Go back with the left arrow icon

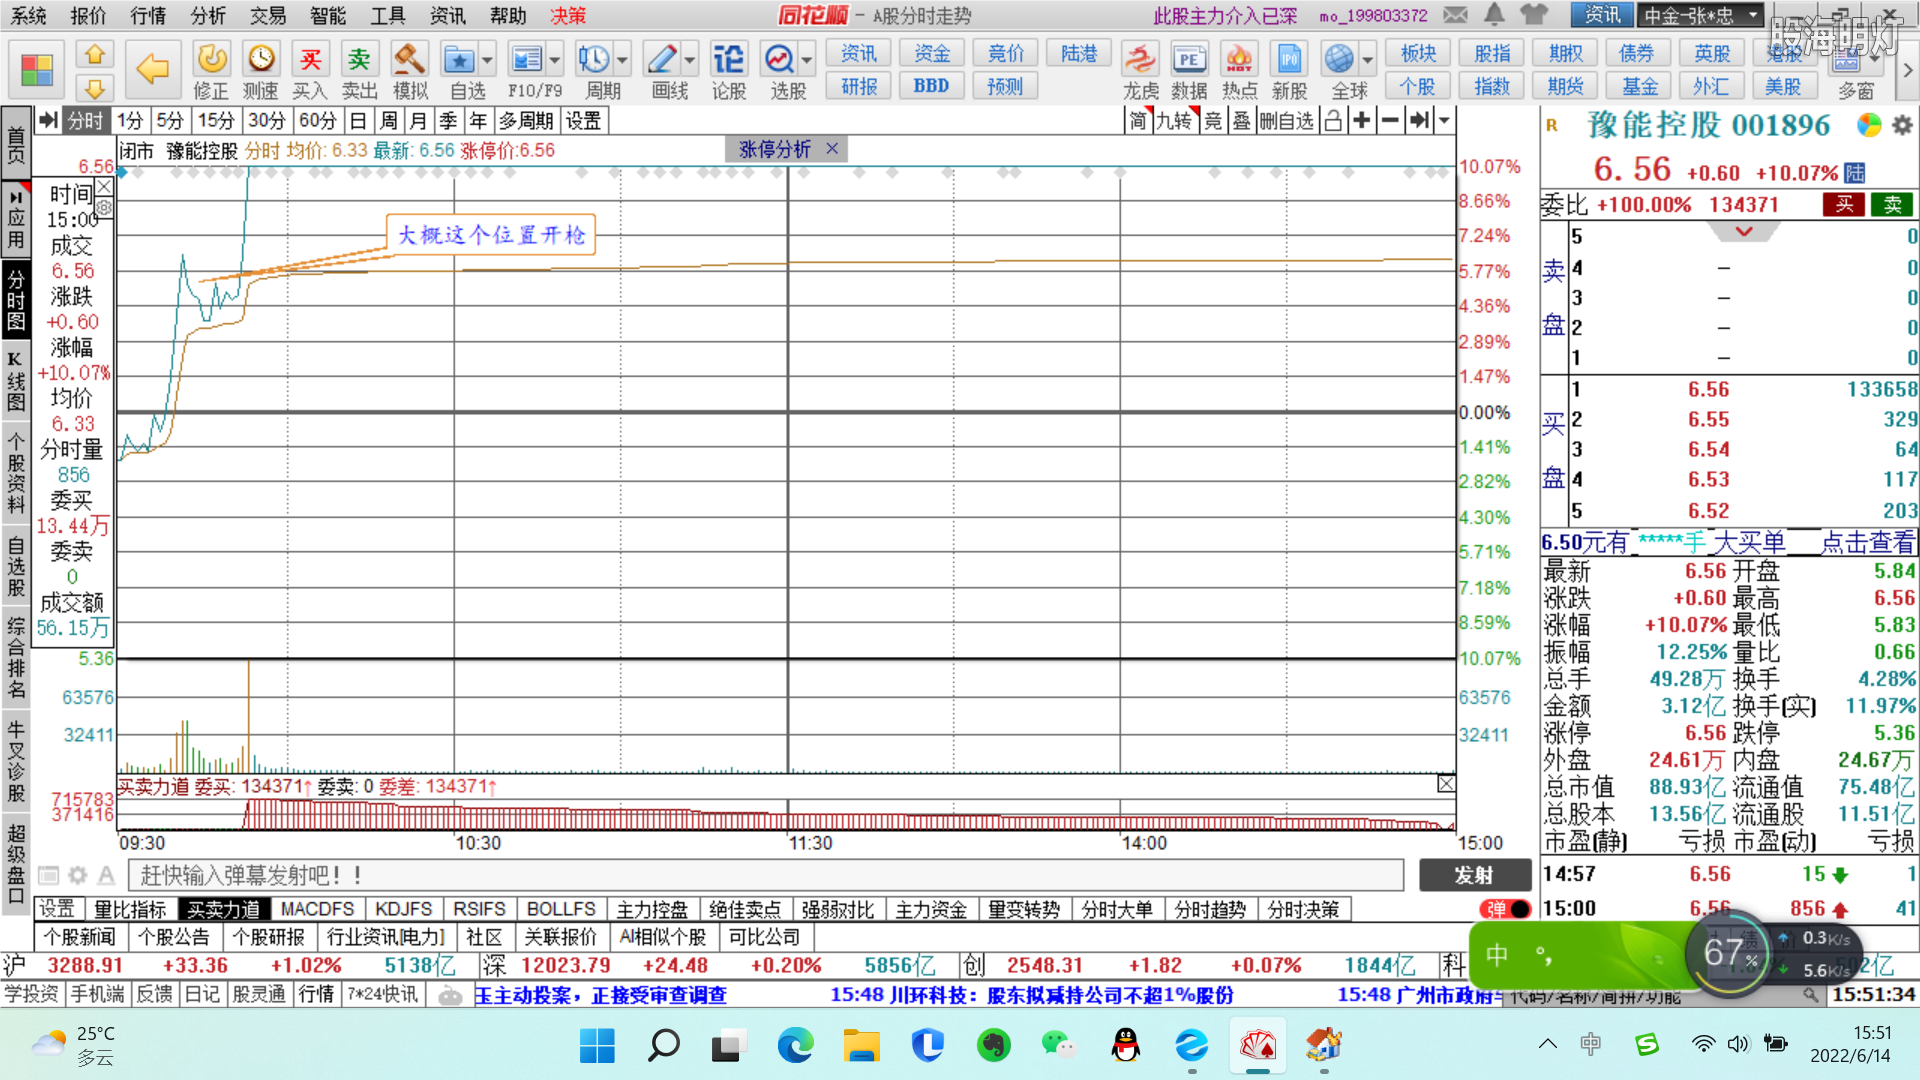pos(152,69)
